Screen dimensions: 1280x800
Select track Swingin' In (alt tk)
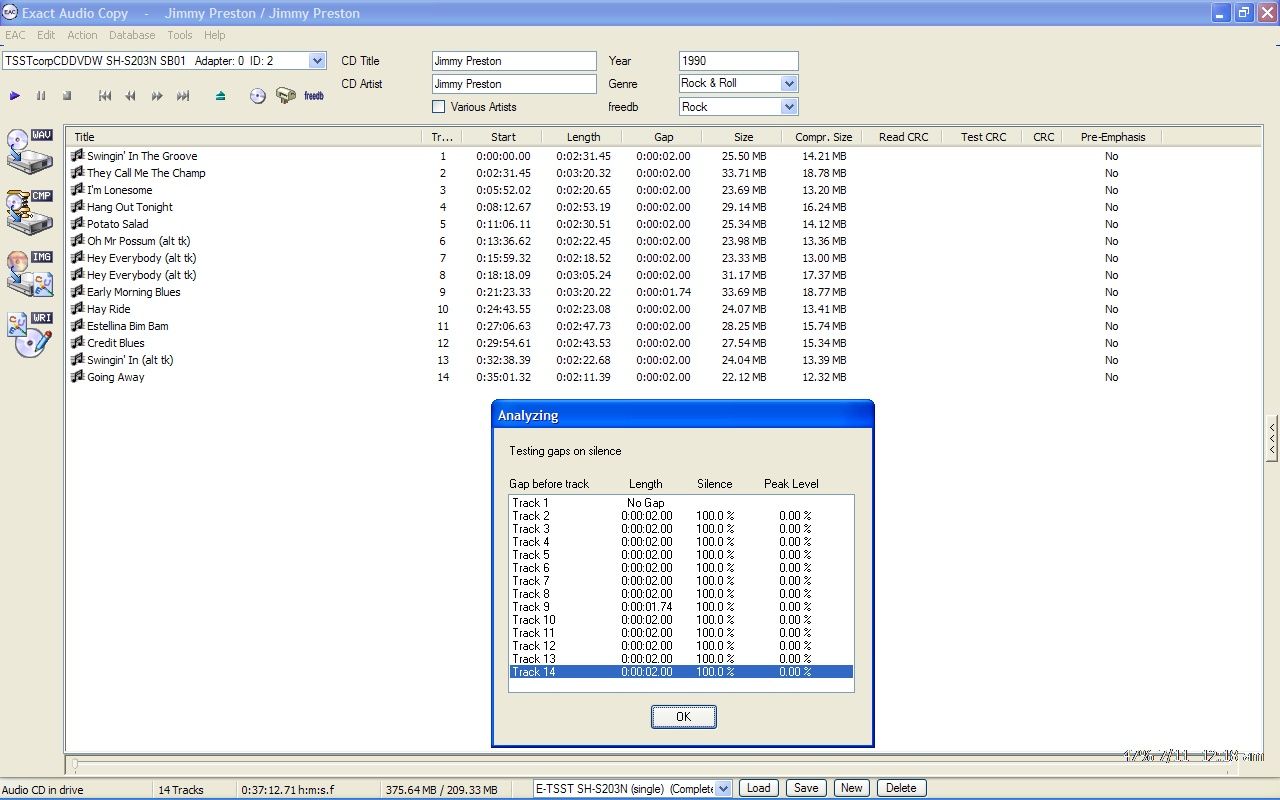point(130,360)
